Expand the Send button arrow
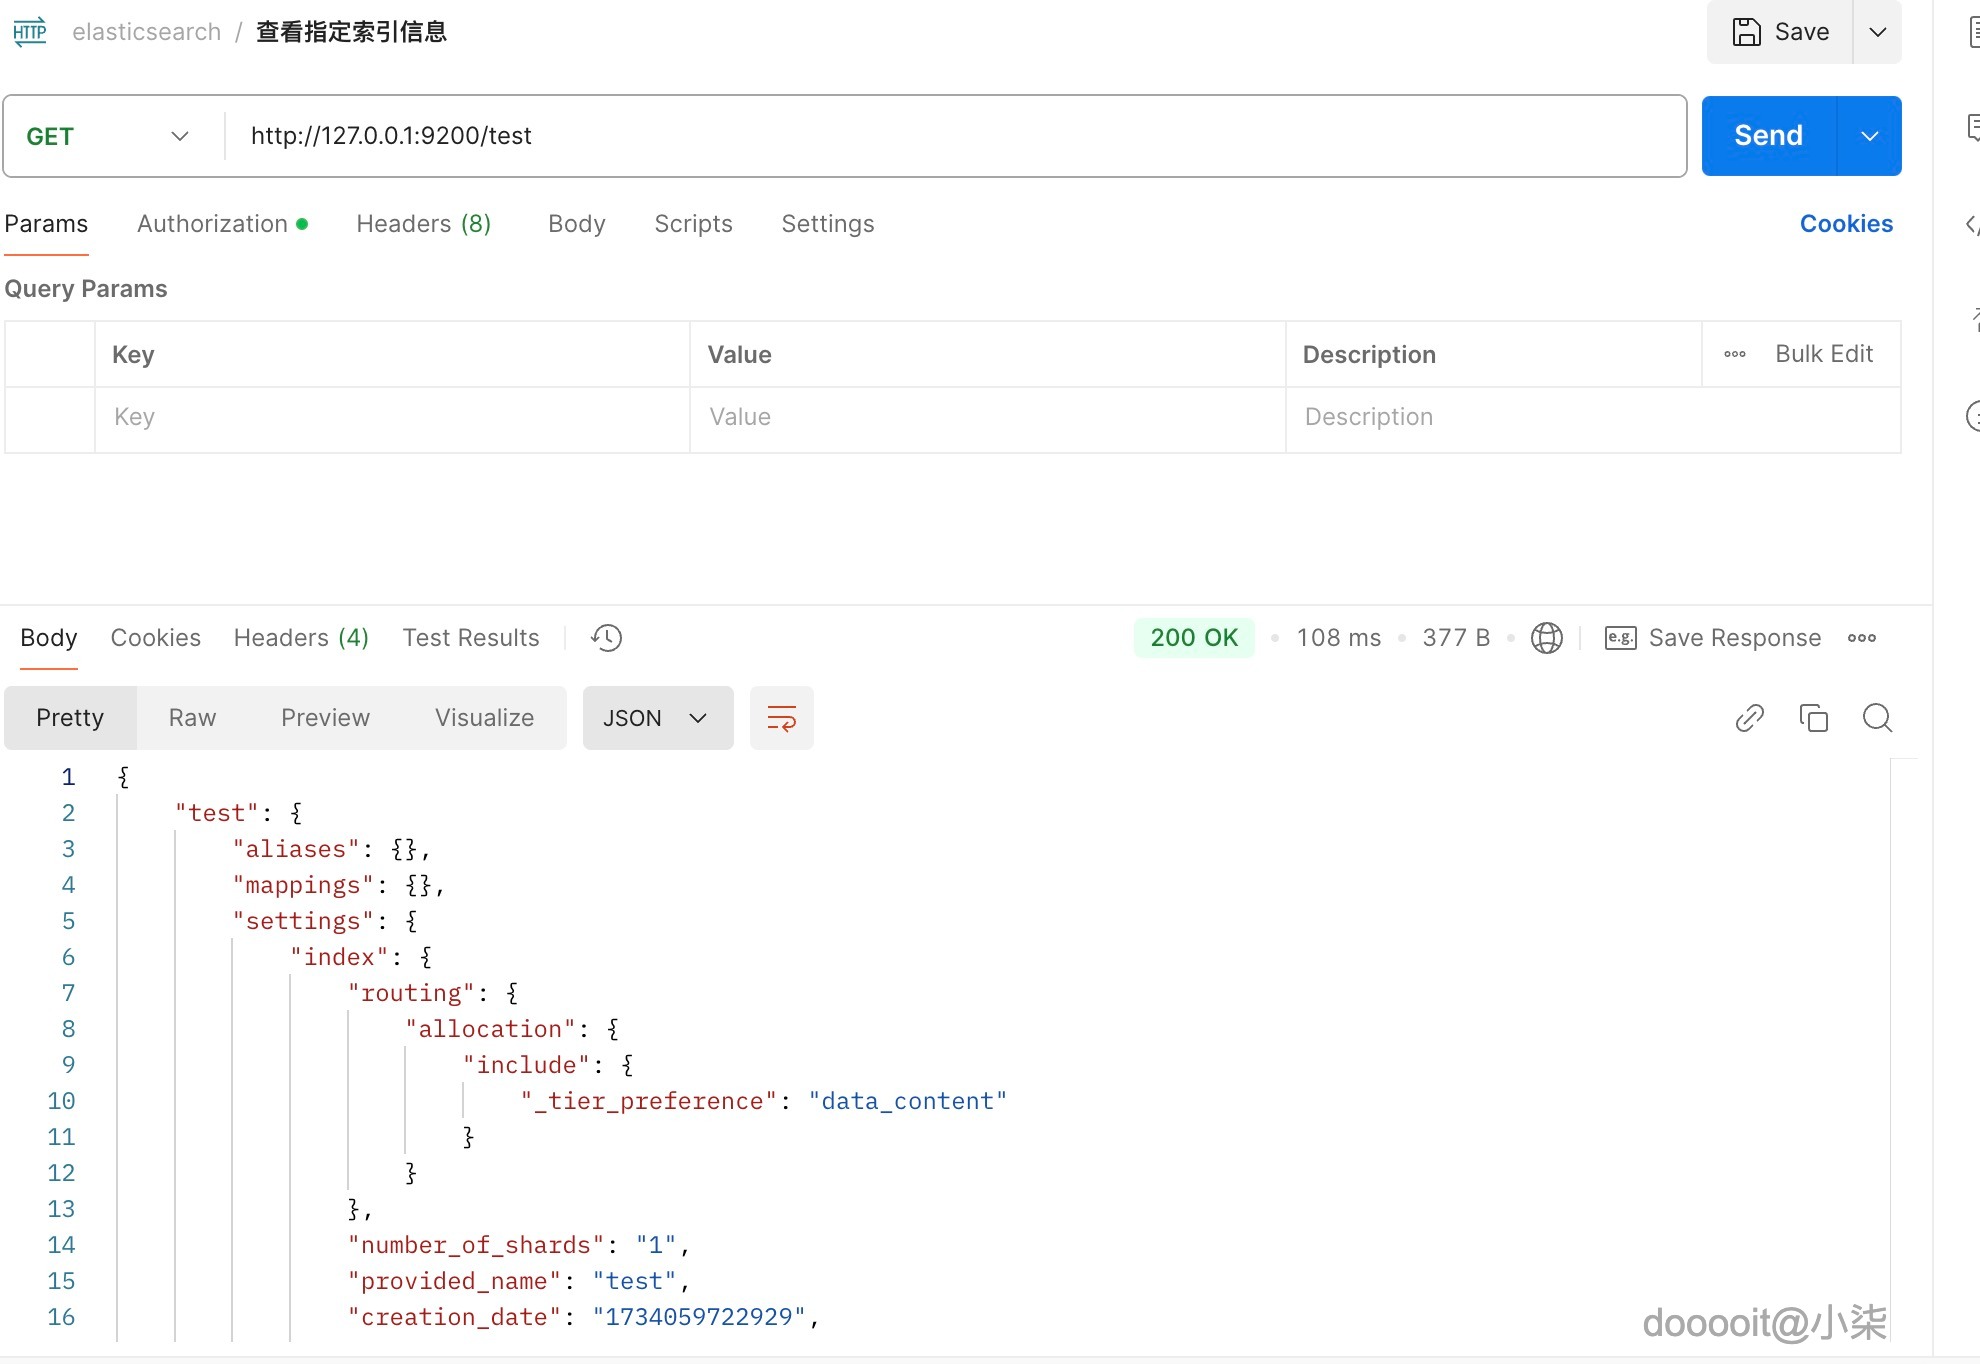Screen dimensions: 1980x1364 1869,136
